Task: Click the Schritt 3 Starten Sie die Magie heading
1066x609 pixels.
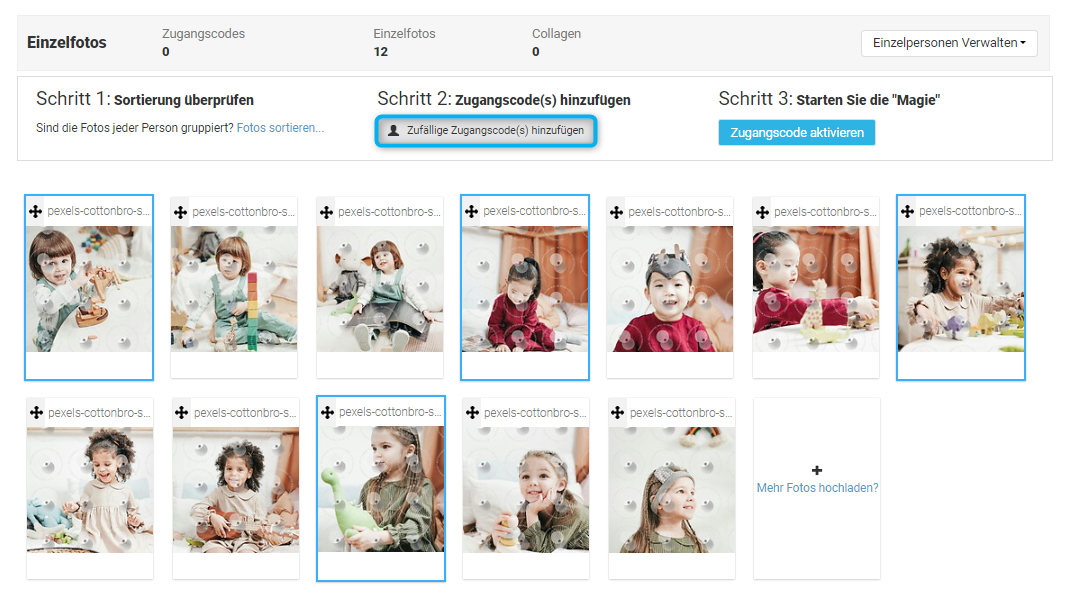Action: 829,99
